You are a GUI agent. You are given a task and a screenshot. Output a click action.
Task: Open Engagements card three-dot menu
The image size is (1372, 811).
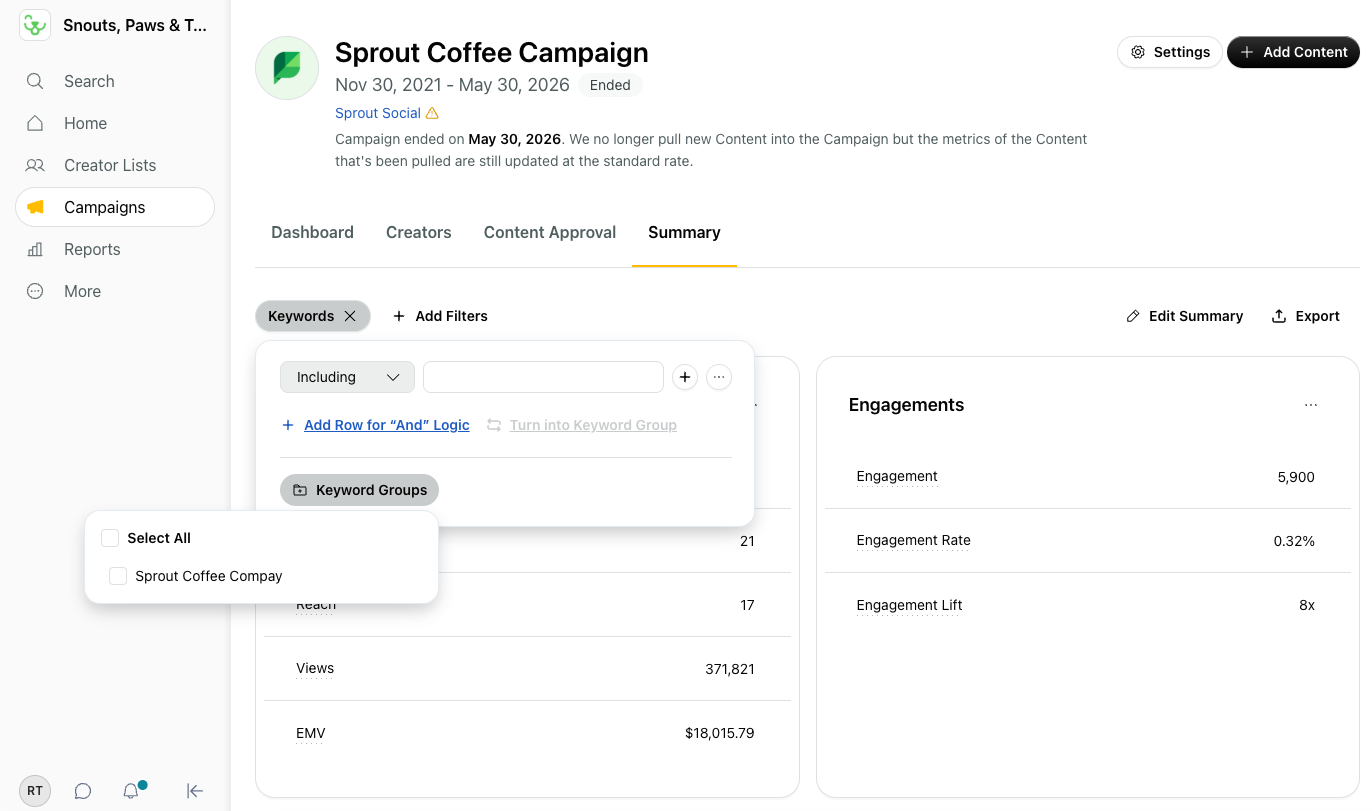(x=1311, y=405)
